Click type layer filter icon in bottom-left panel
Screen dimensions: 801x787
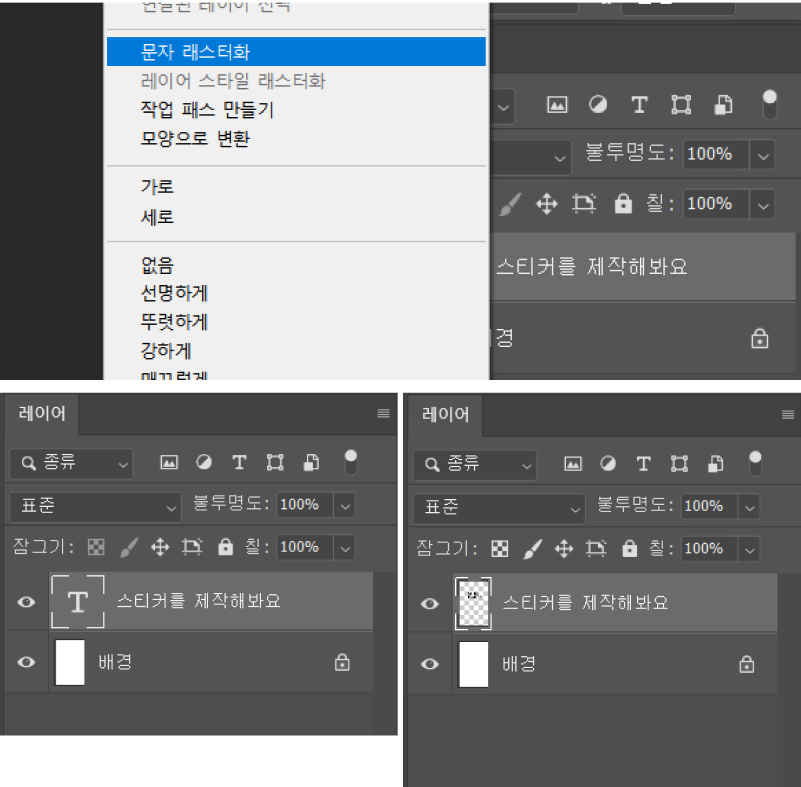click(x=239, y=462)
